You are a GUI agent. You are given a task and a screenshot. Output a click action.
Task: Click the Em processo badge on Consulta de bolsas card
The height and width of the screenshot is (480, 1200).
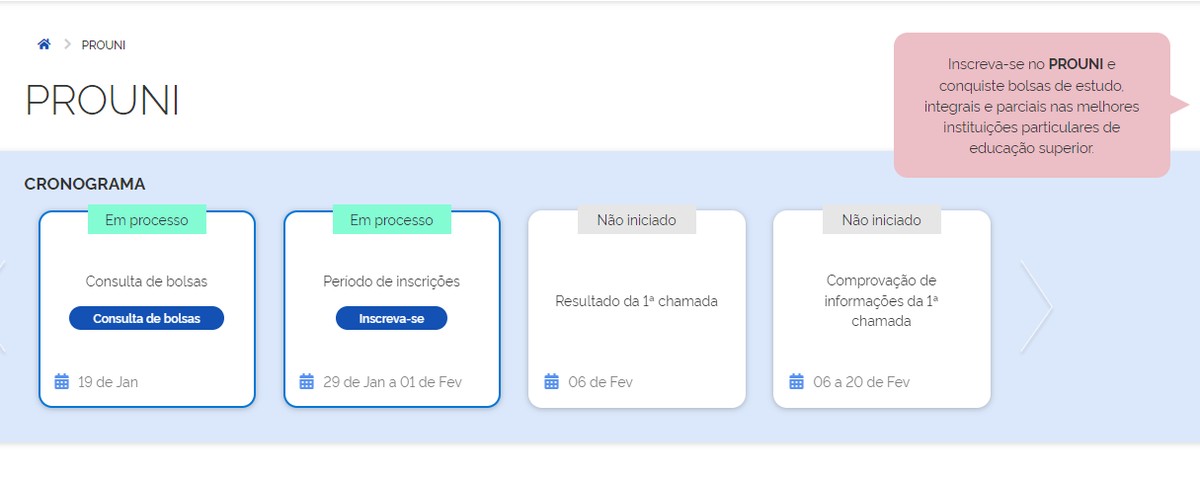pos(147,220)
